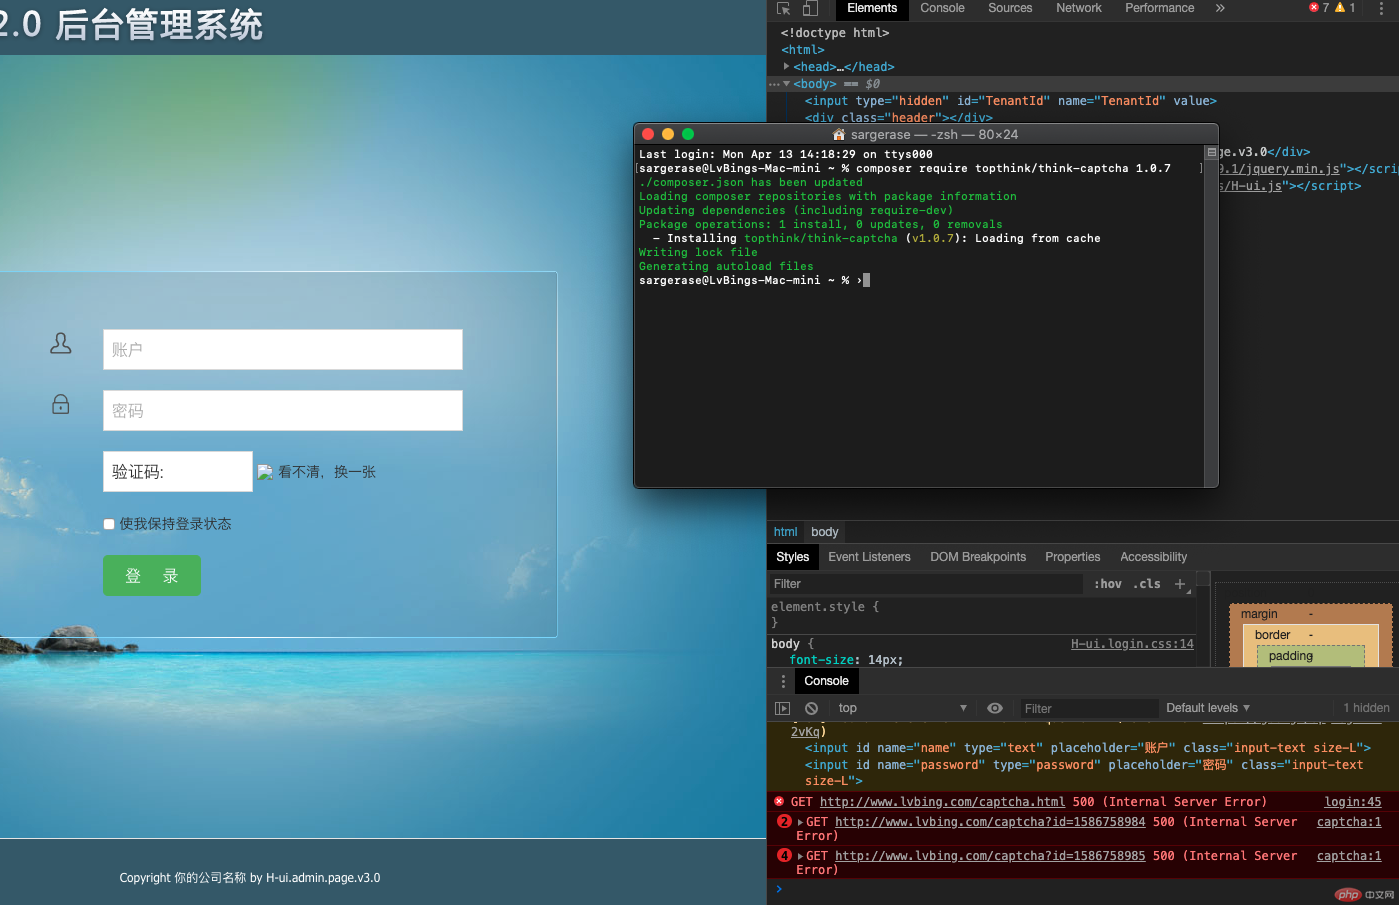Click the margin box in box model
The image size is (1399, 905).
1259,614
